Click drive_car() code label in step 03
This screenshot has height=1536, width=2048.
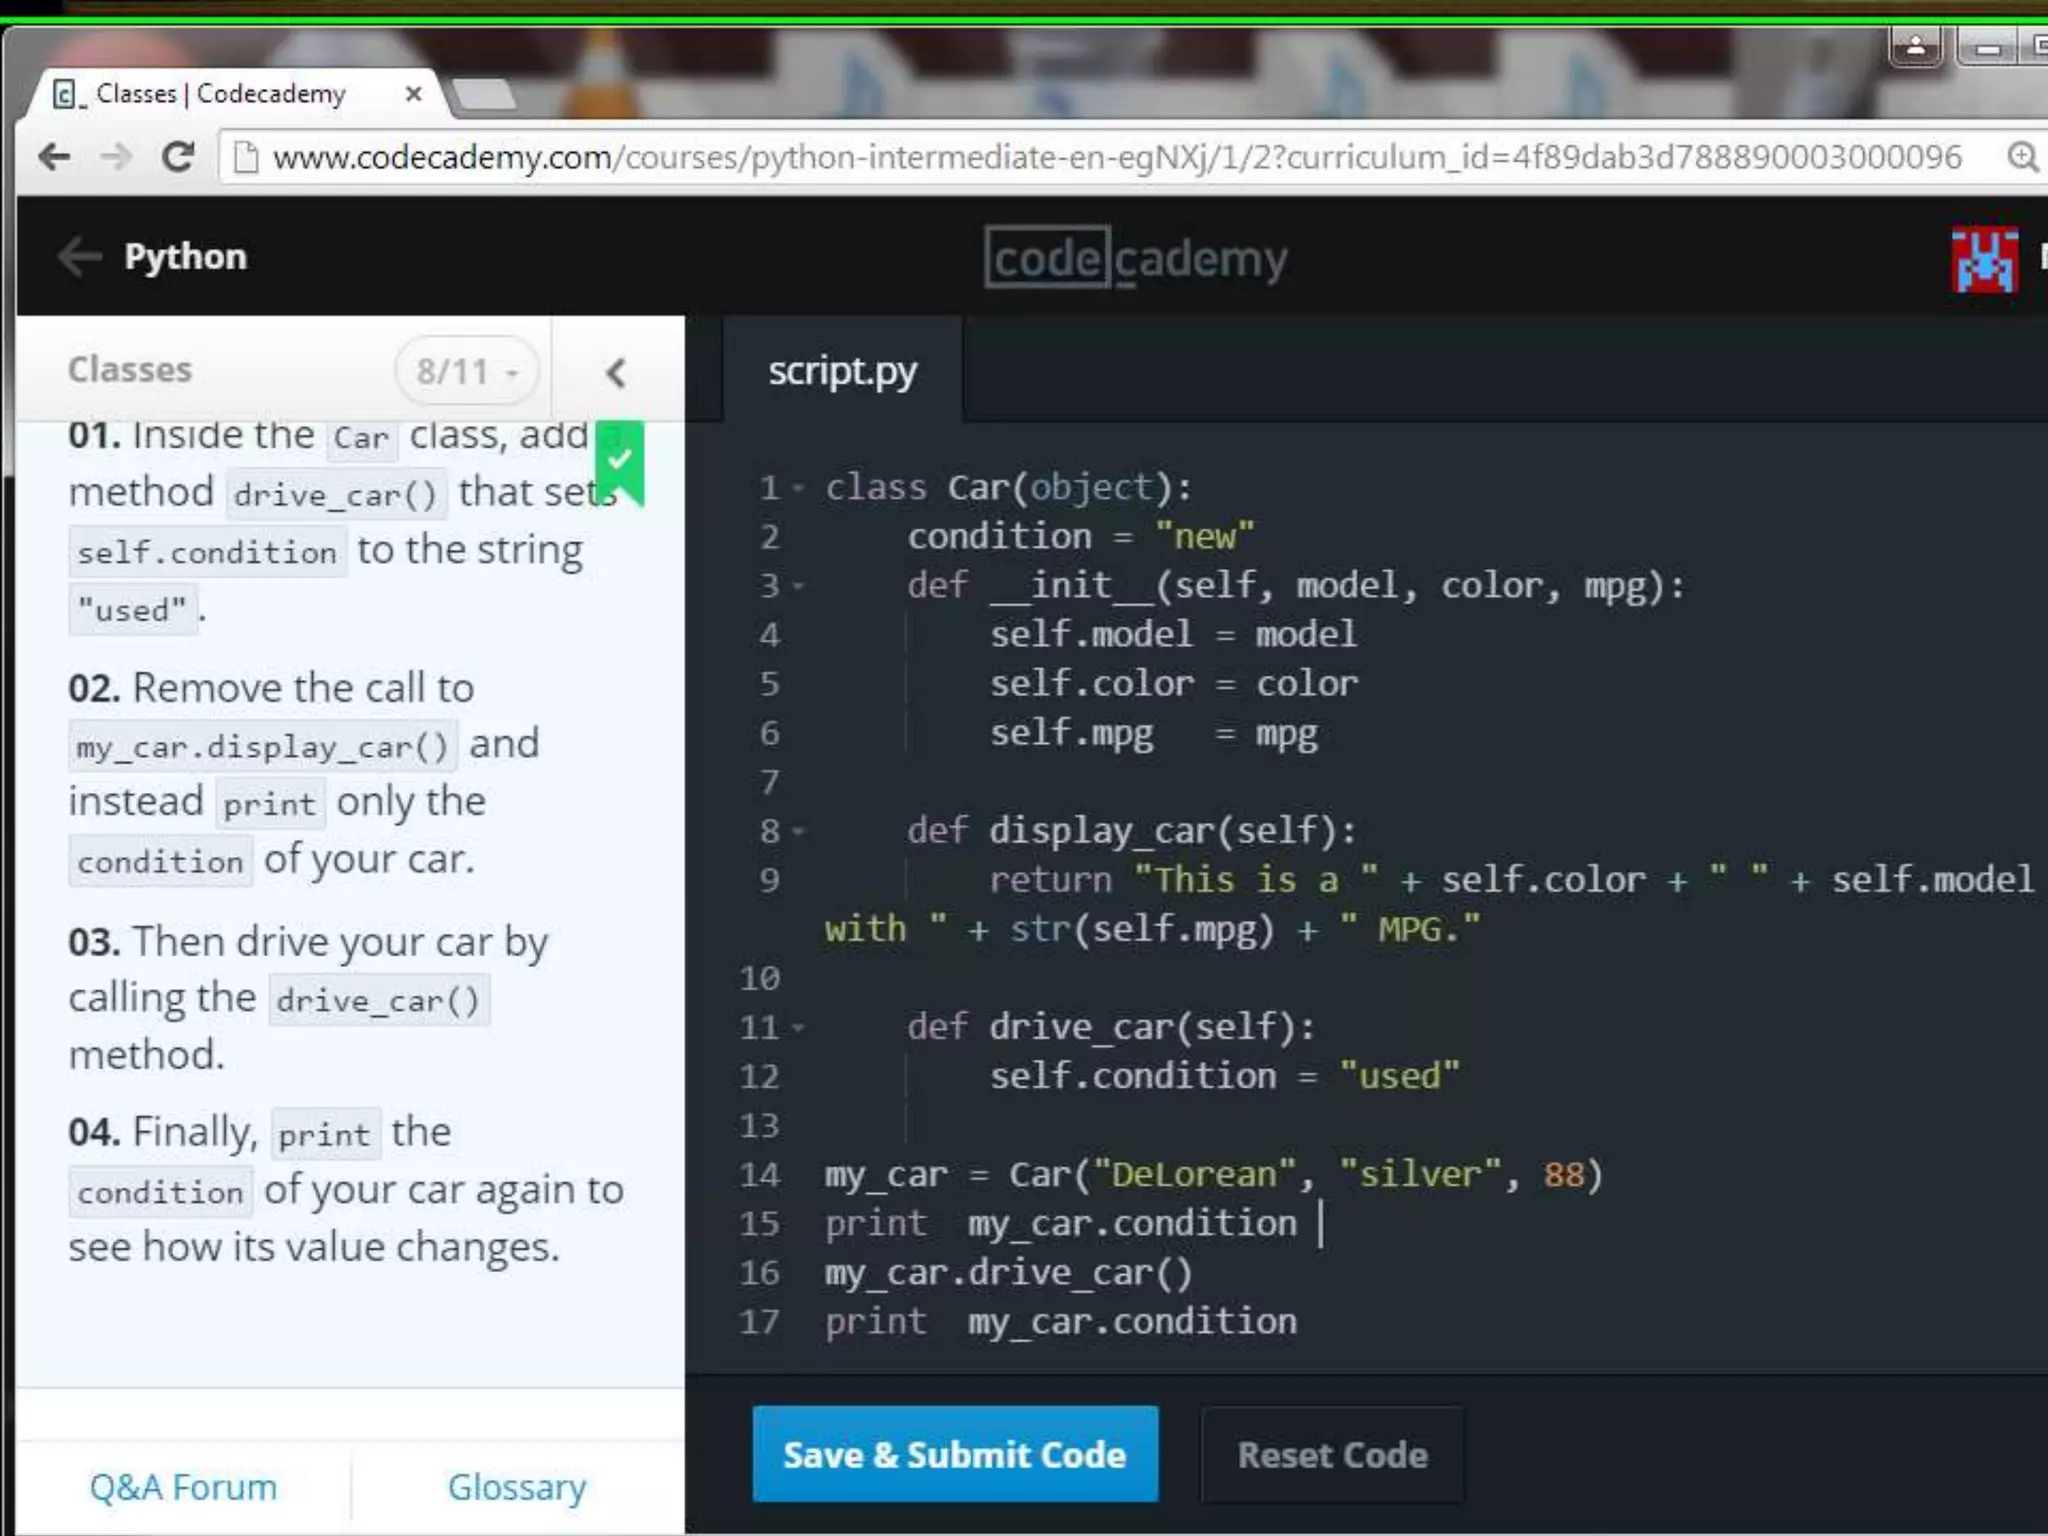click(379, 1001)
